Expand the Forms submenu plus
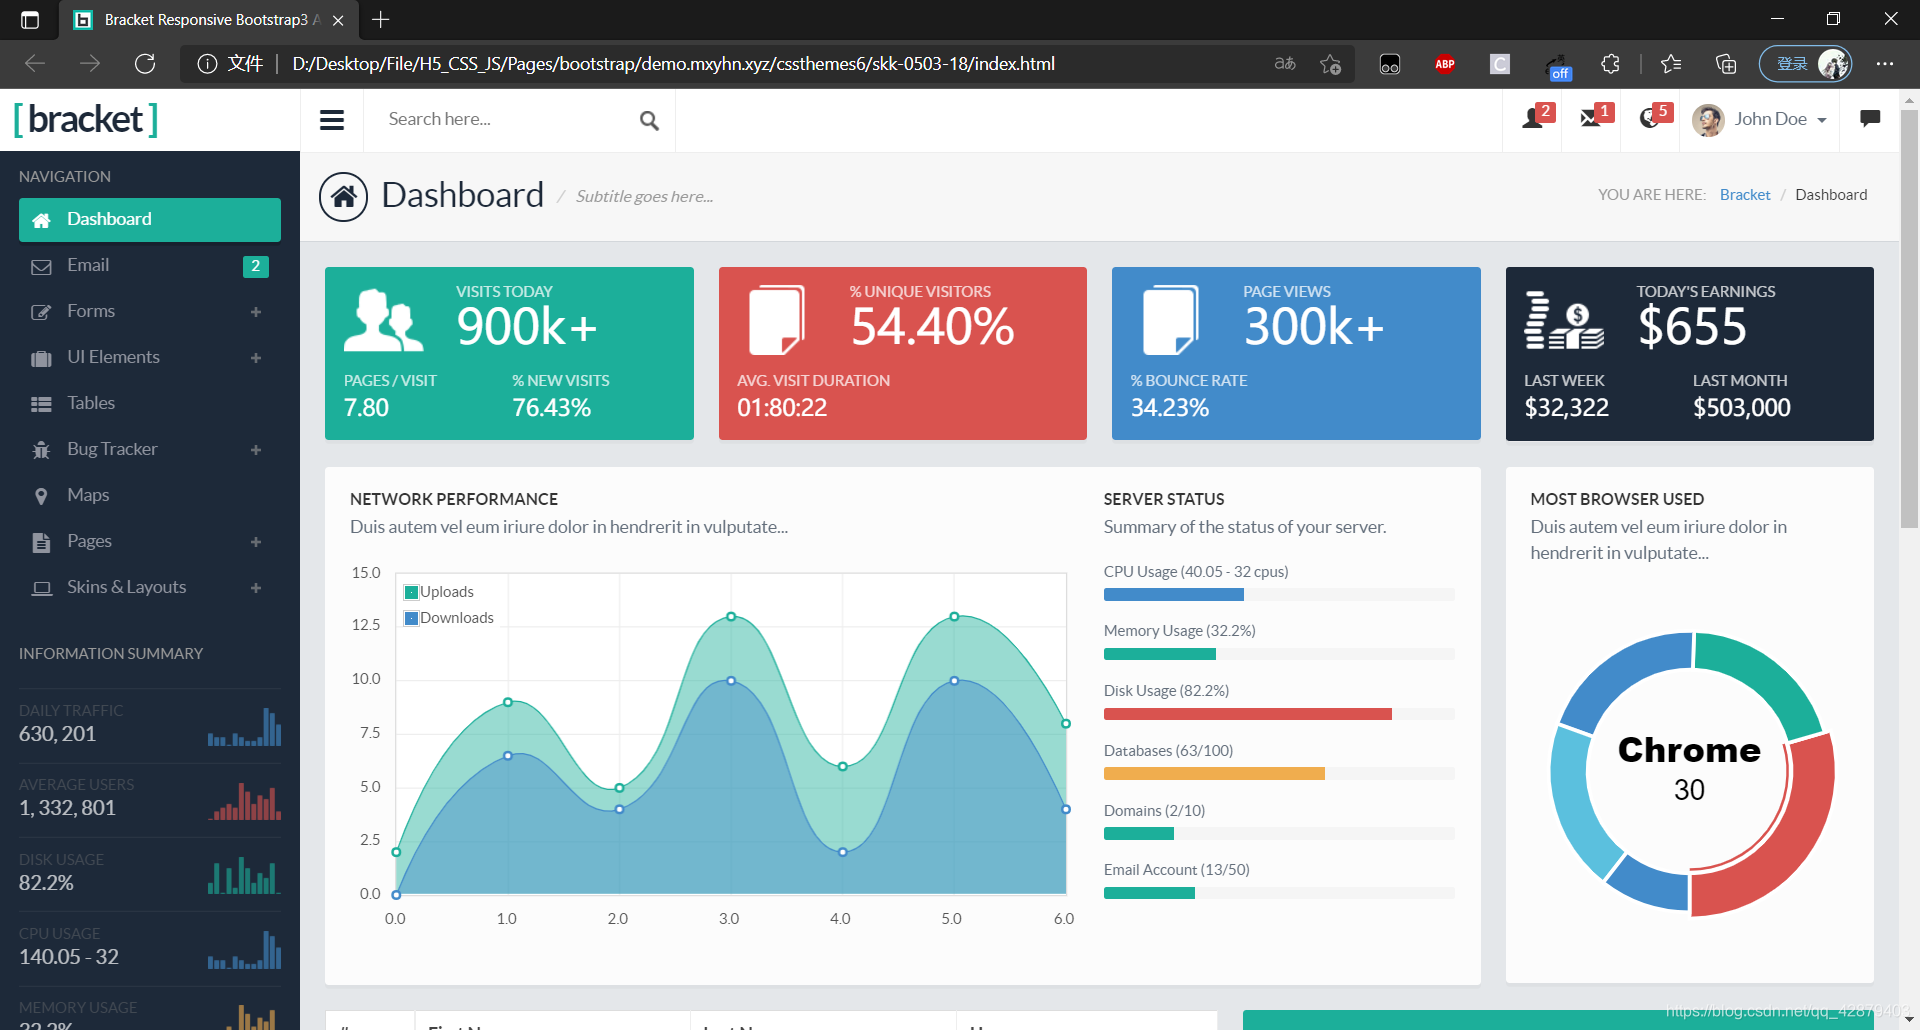This screenshot has width=1920, height=1030. 256,312
